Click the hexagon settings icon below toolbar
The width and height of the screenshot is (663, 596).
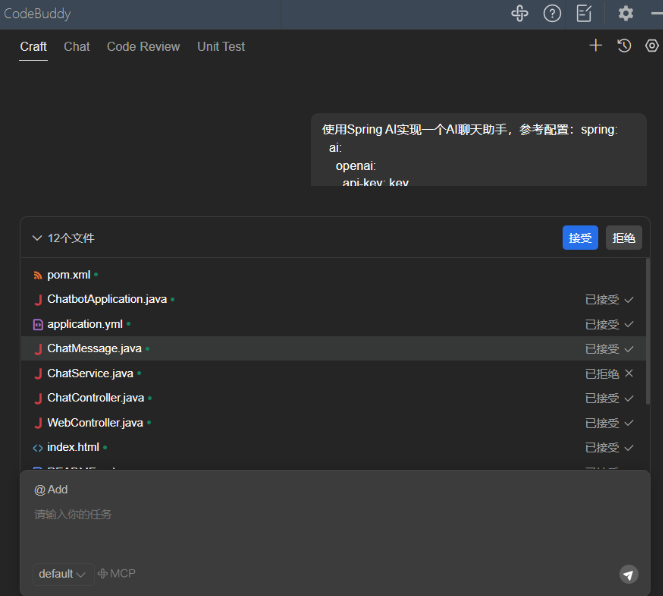(652, 46)
